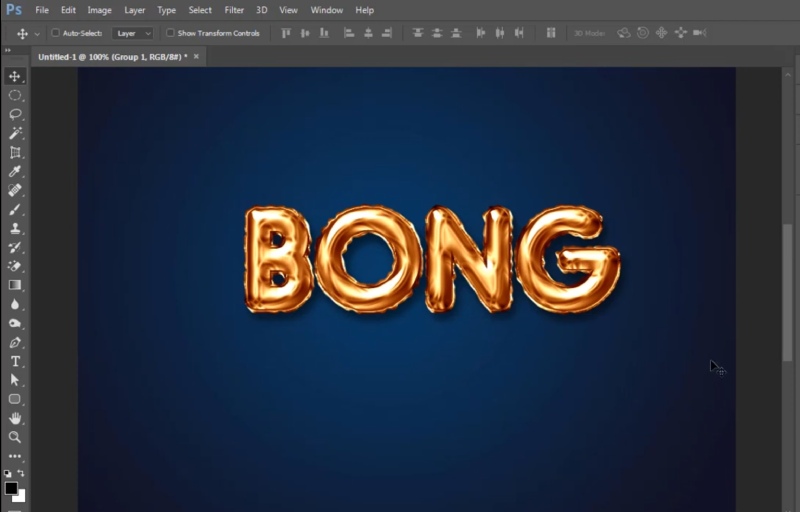Select the Hand tool

[15, 418]
